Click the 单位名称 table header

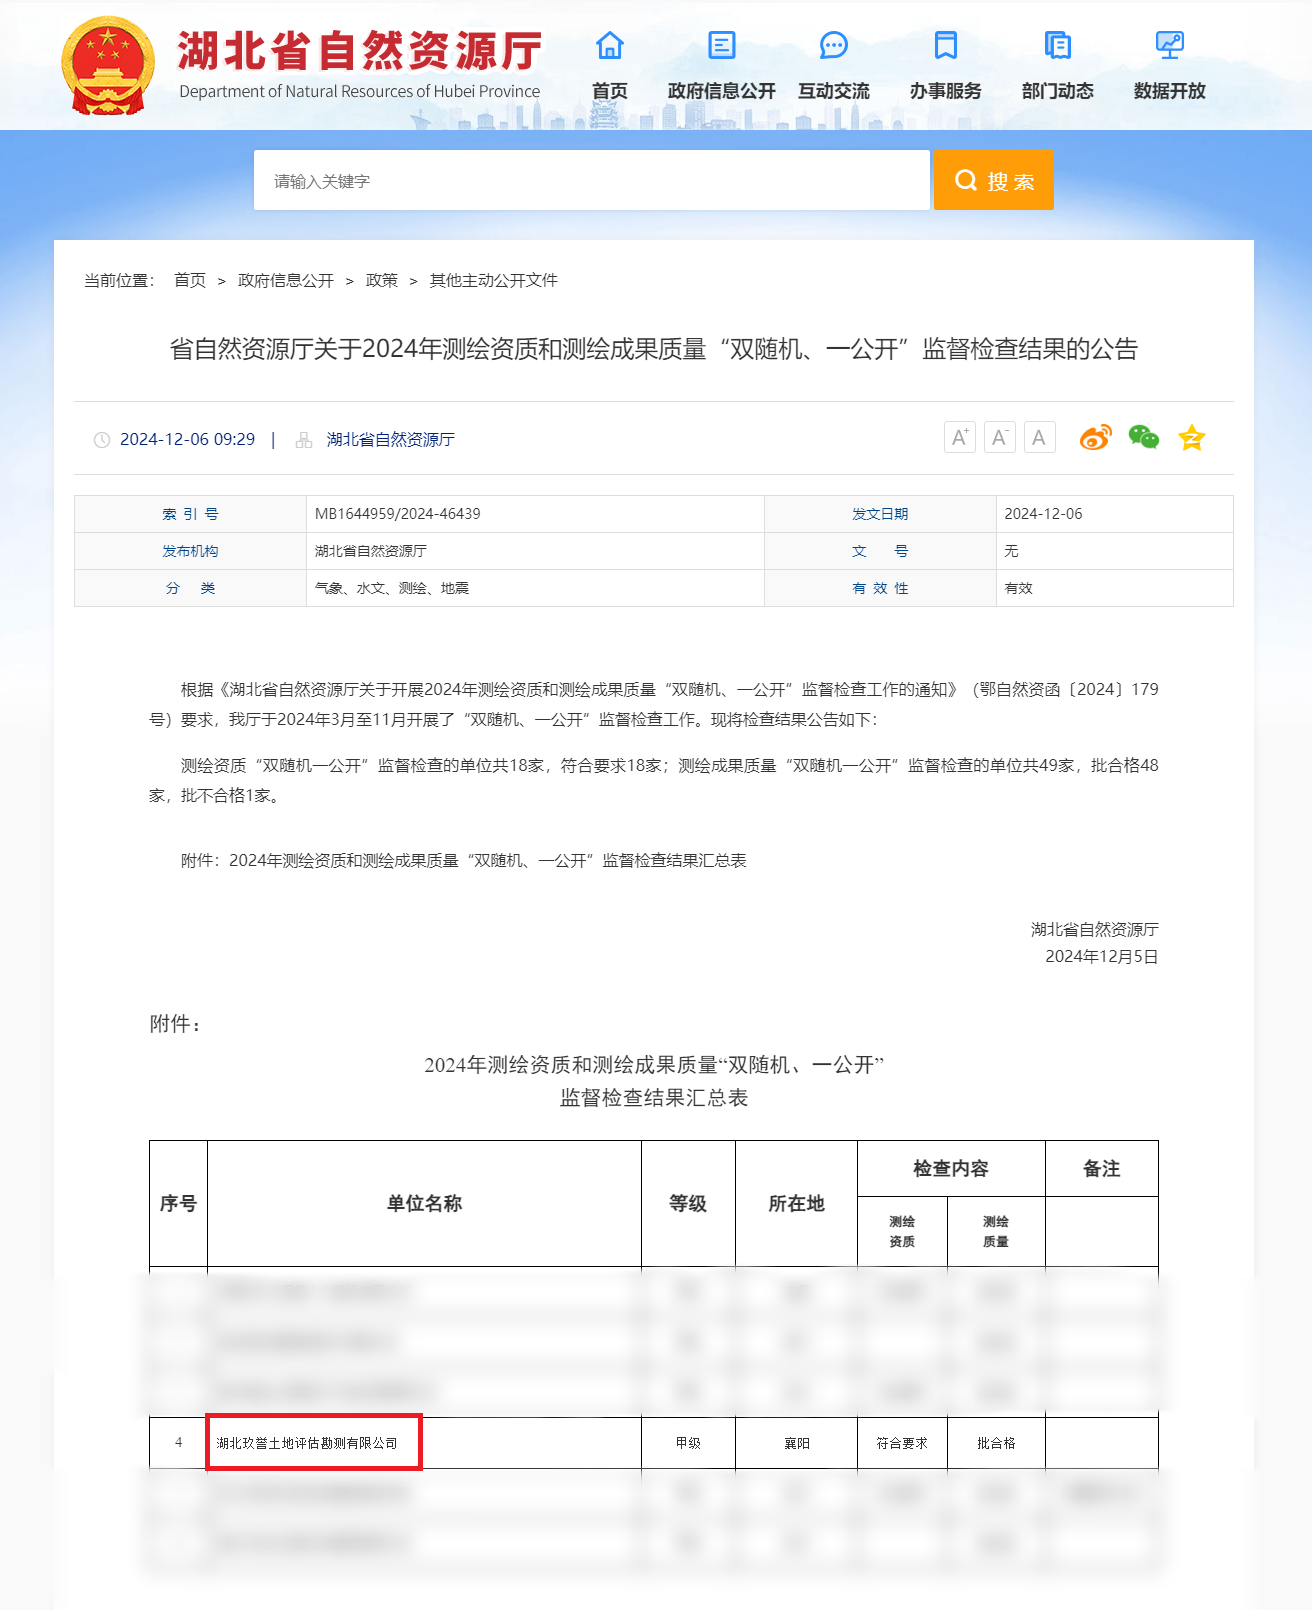[x=424, y=1204]
